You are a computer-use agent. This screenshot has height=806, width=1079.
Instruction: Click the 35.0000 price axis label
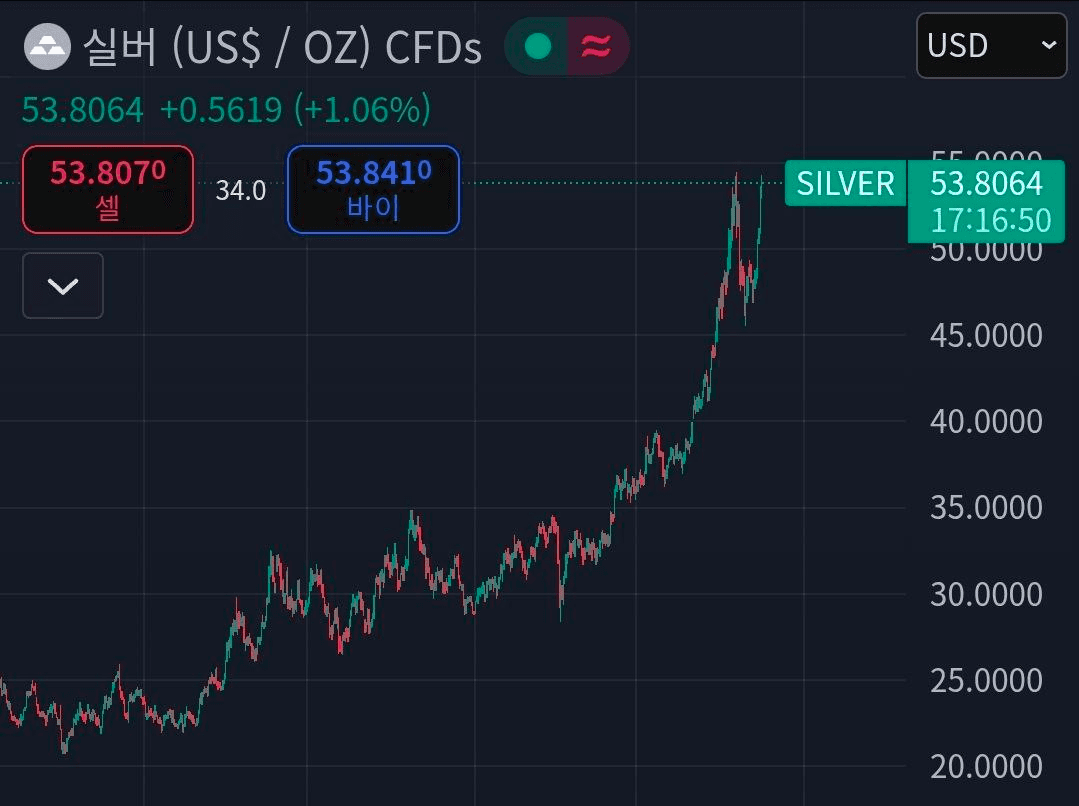[x=986, y=507]
